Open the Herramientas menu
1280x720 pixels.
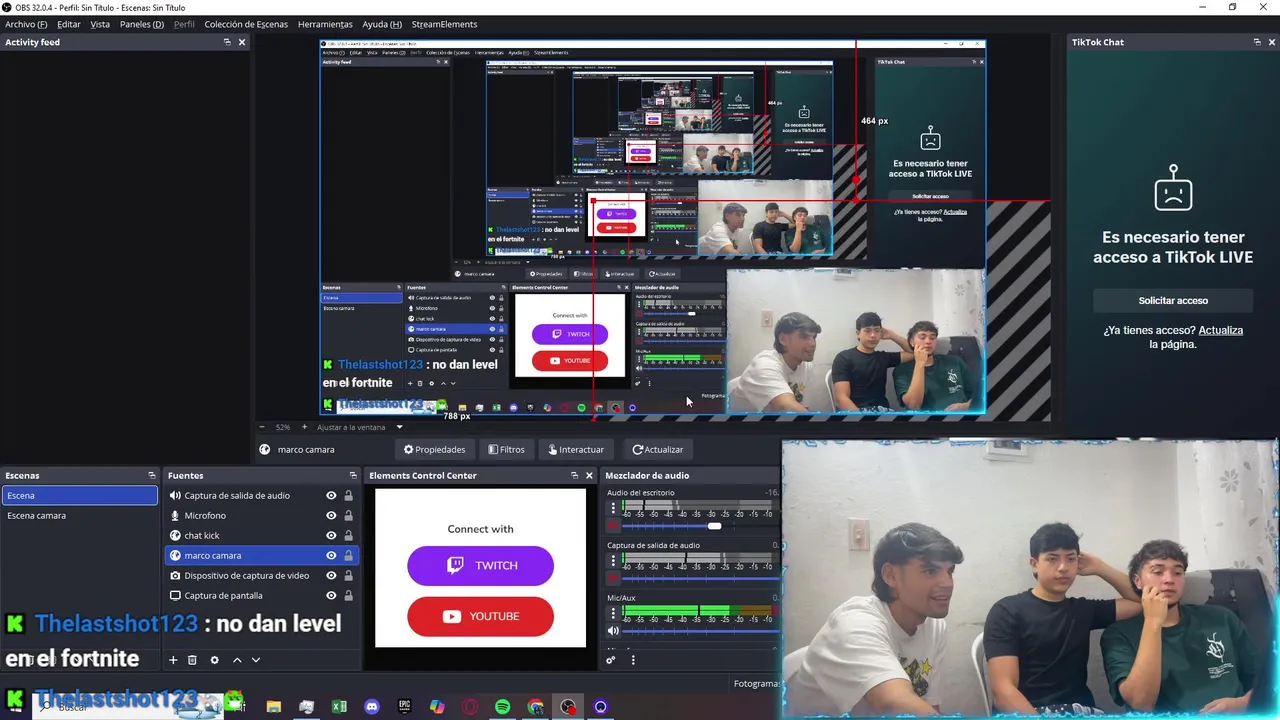pyautogui.click(x=325, y=24)
